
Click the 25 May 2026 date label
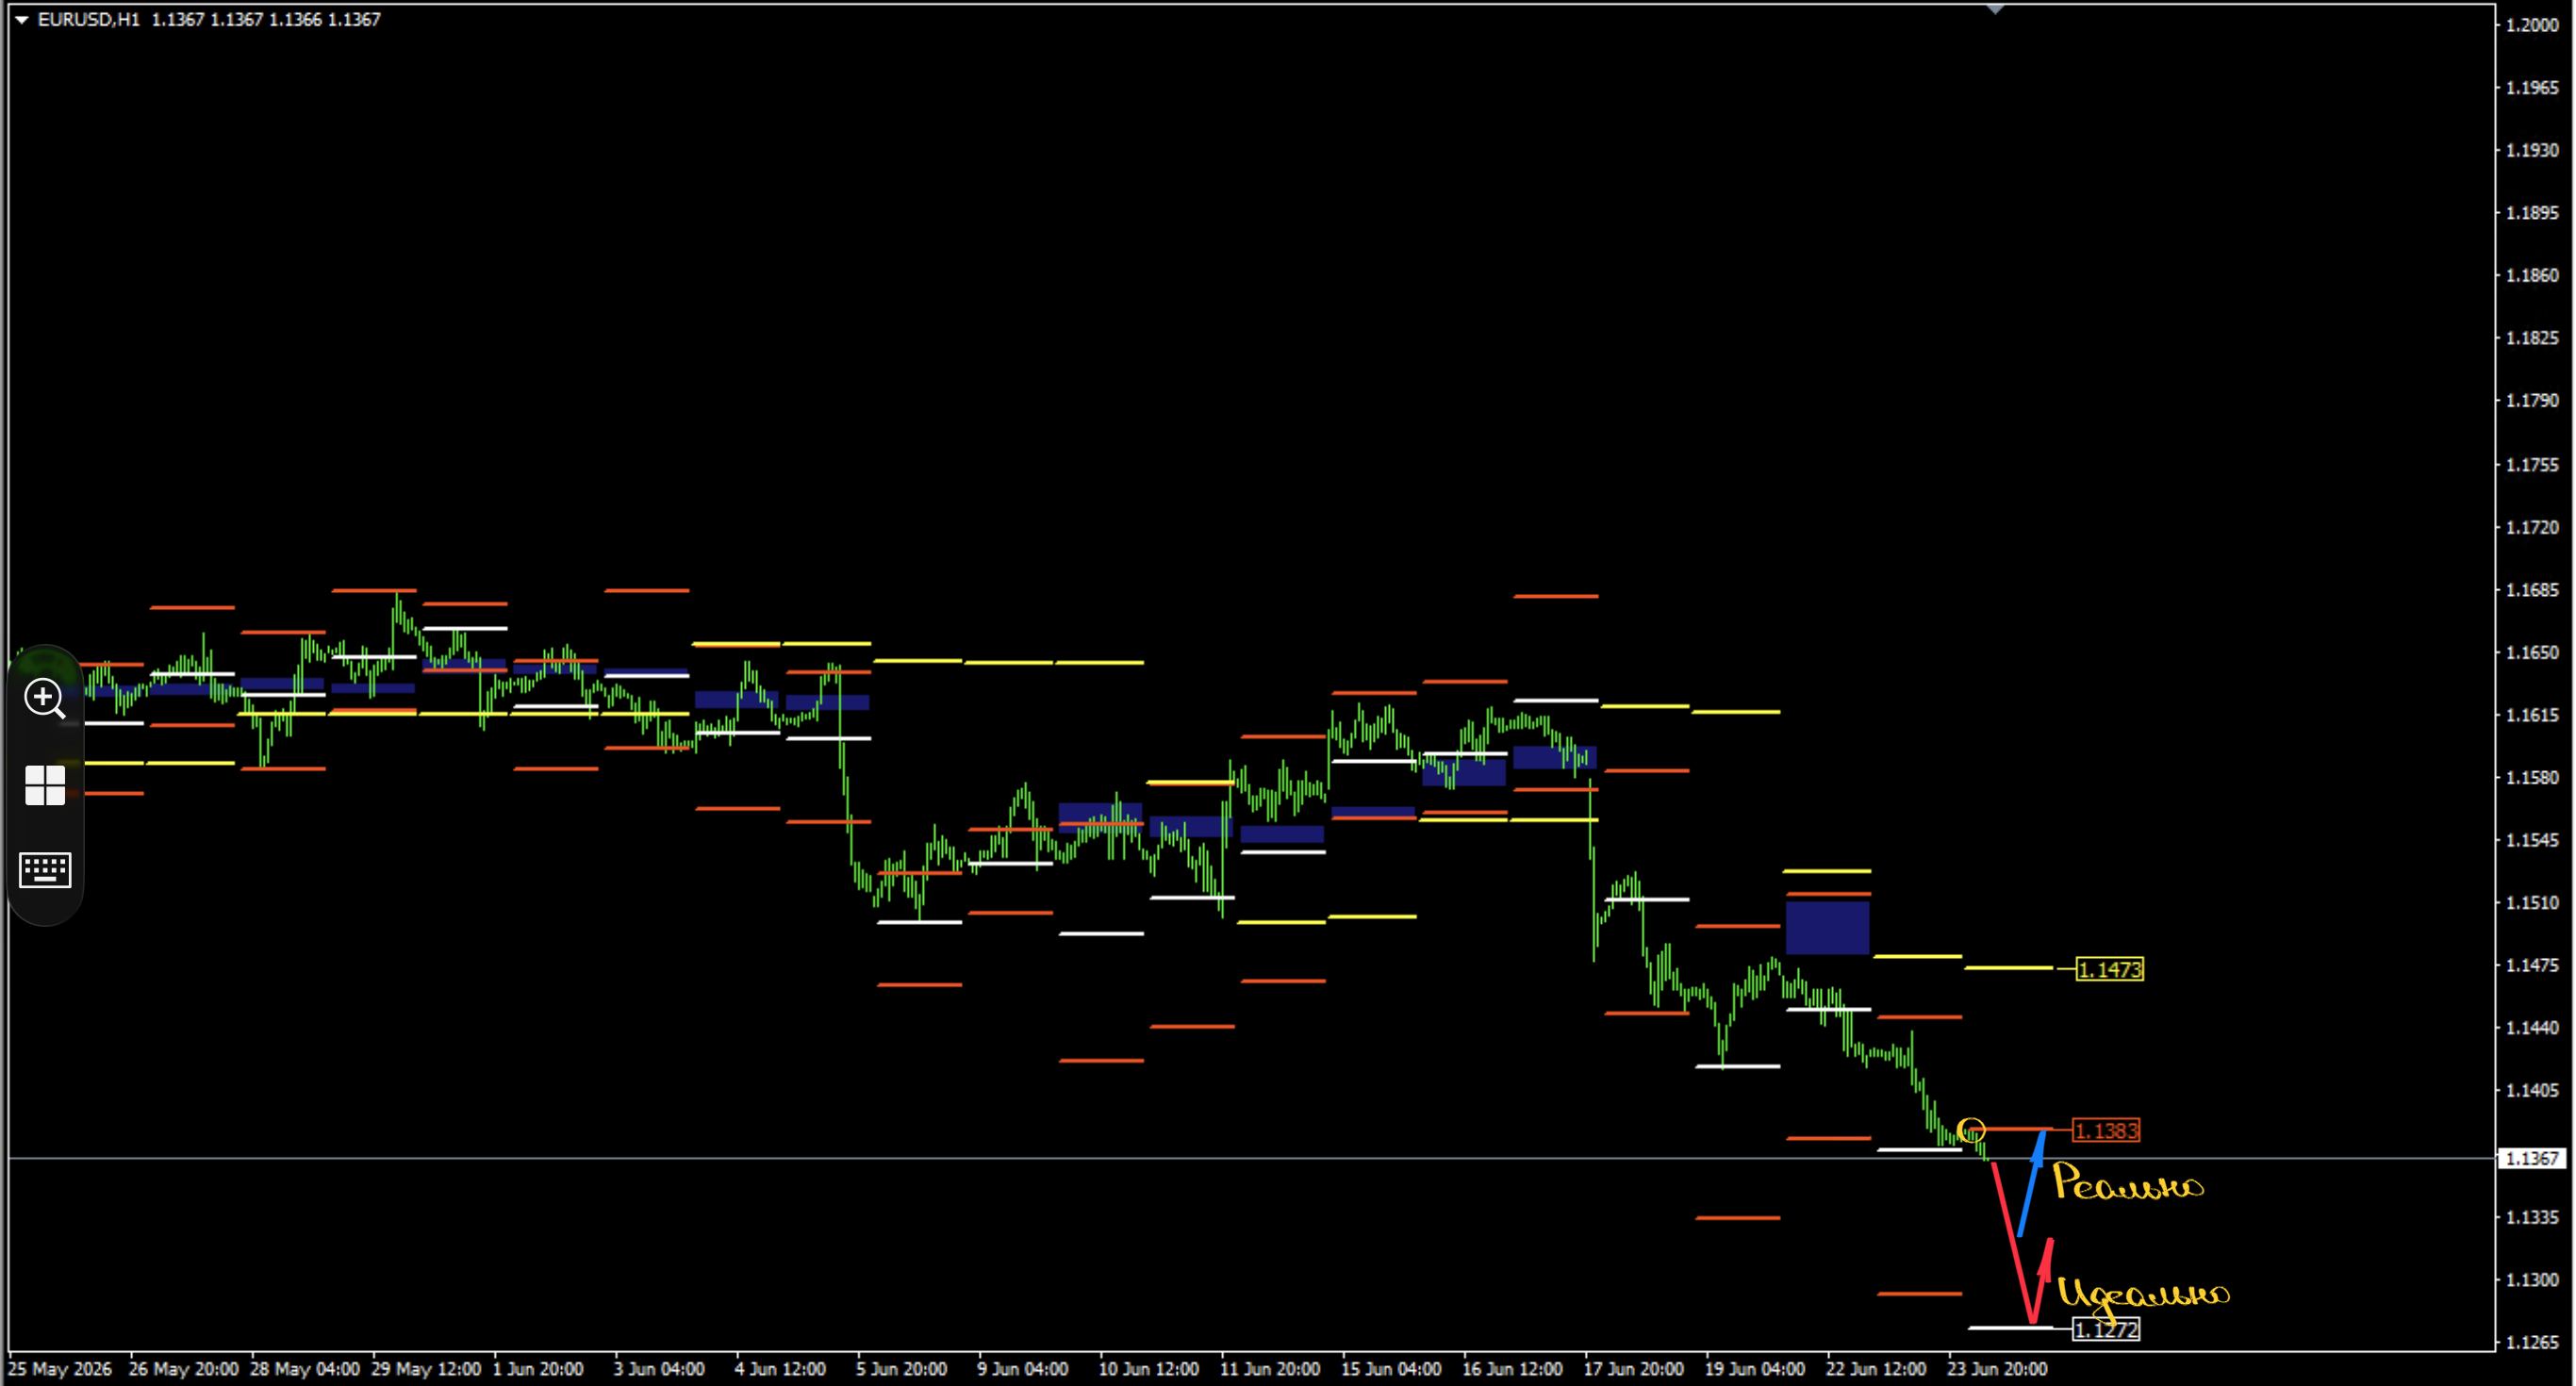pos(60,1369)
